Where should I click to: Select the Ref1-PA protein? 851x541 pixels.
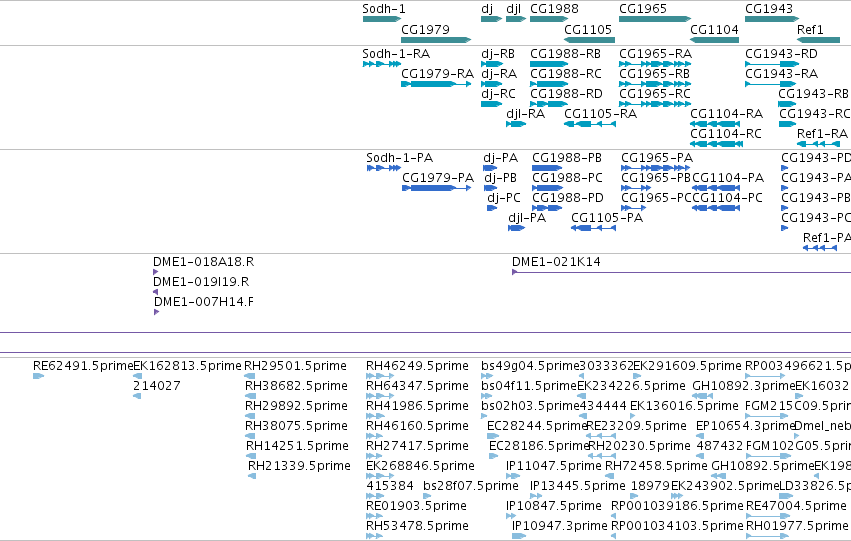pyautogui.click(x=827, y=238)
